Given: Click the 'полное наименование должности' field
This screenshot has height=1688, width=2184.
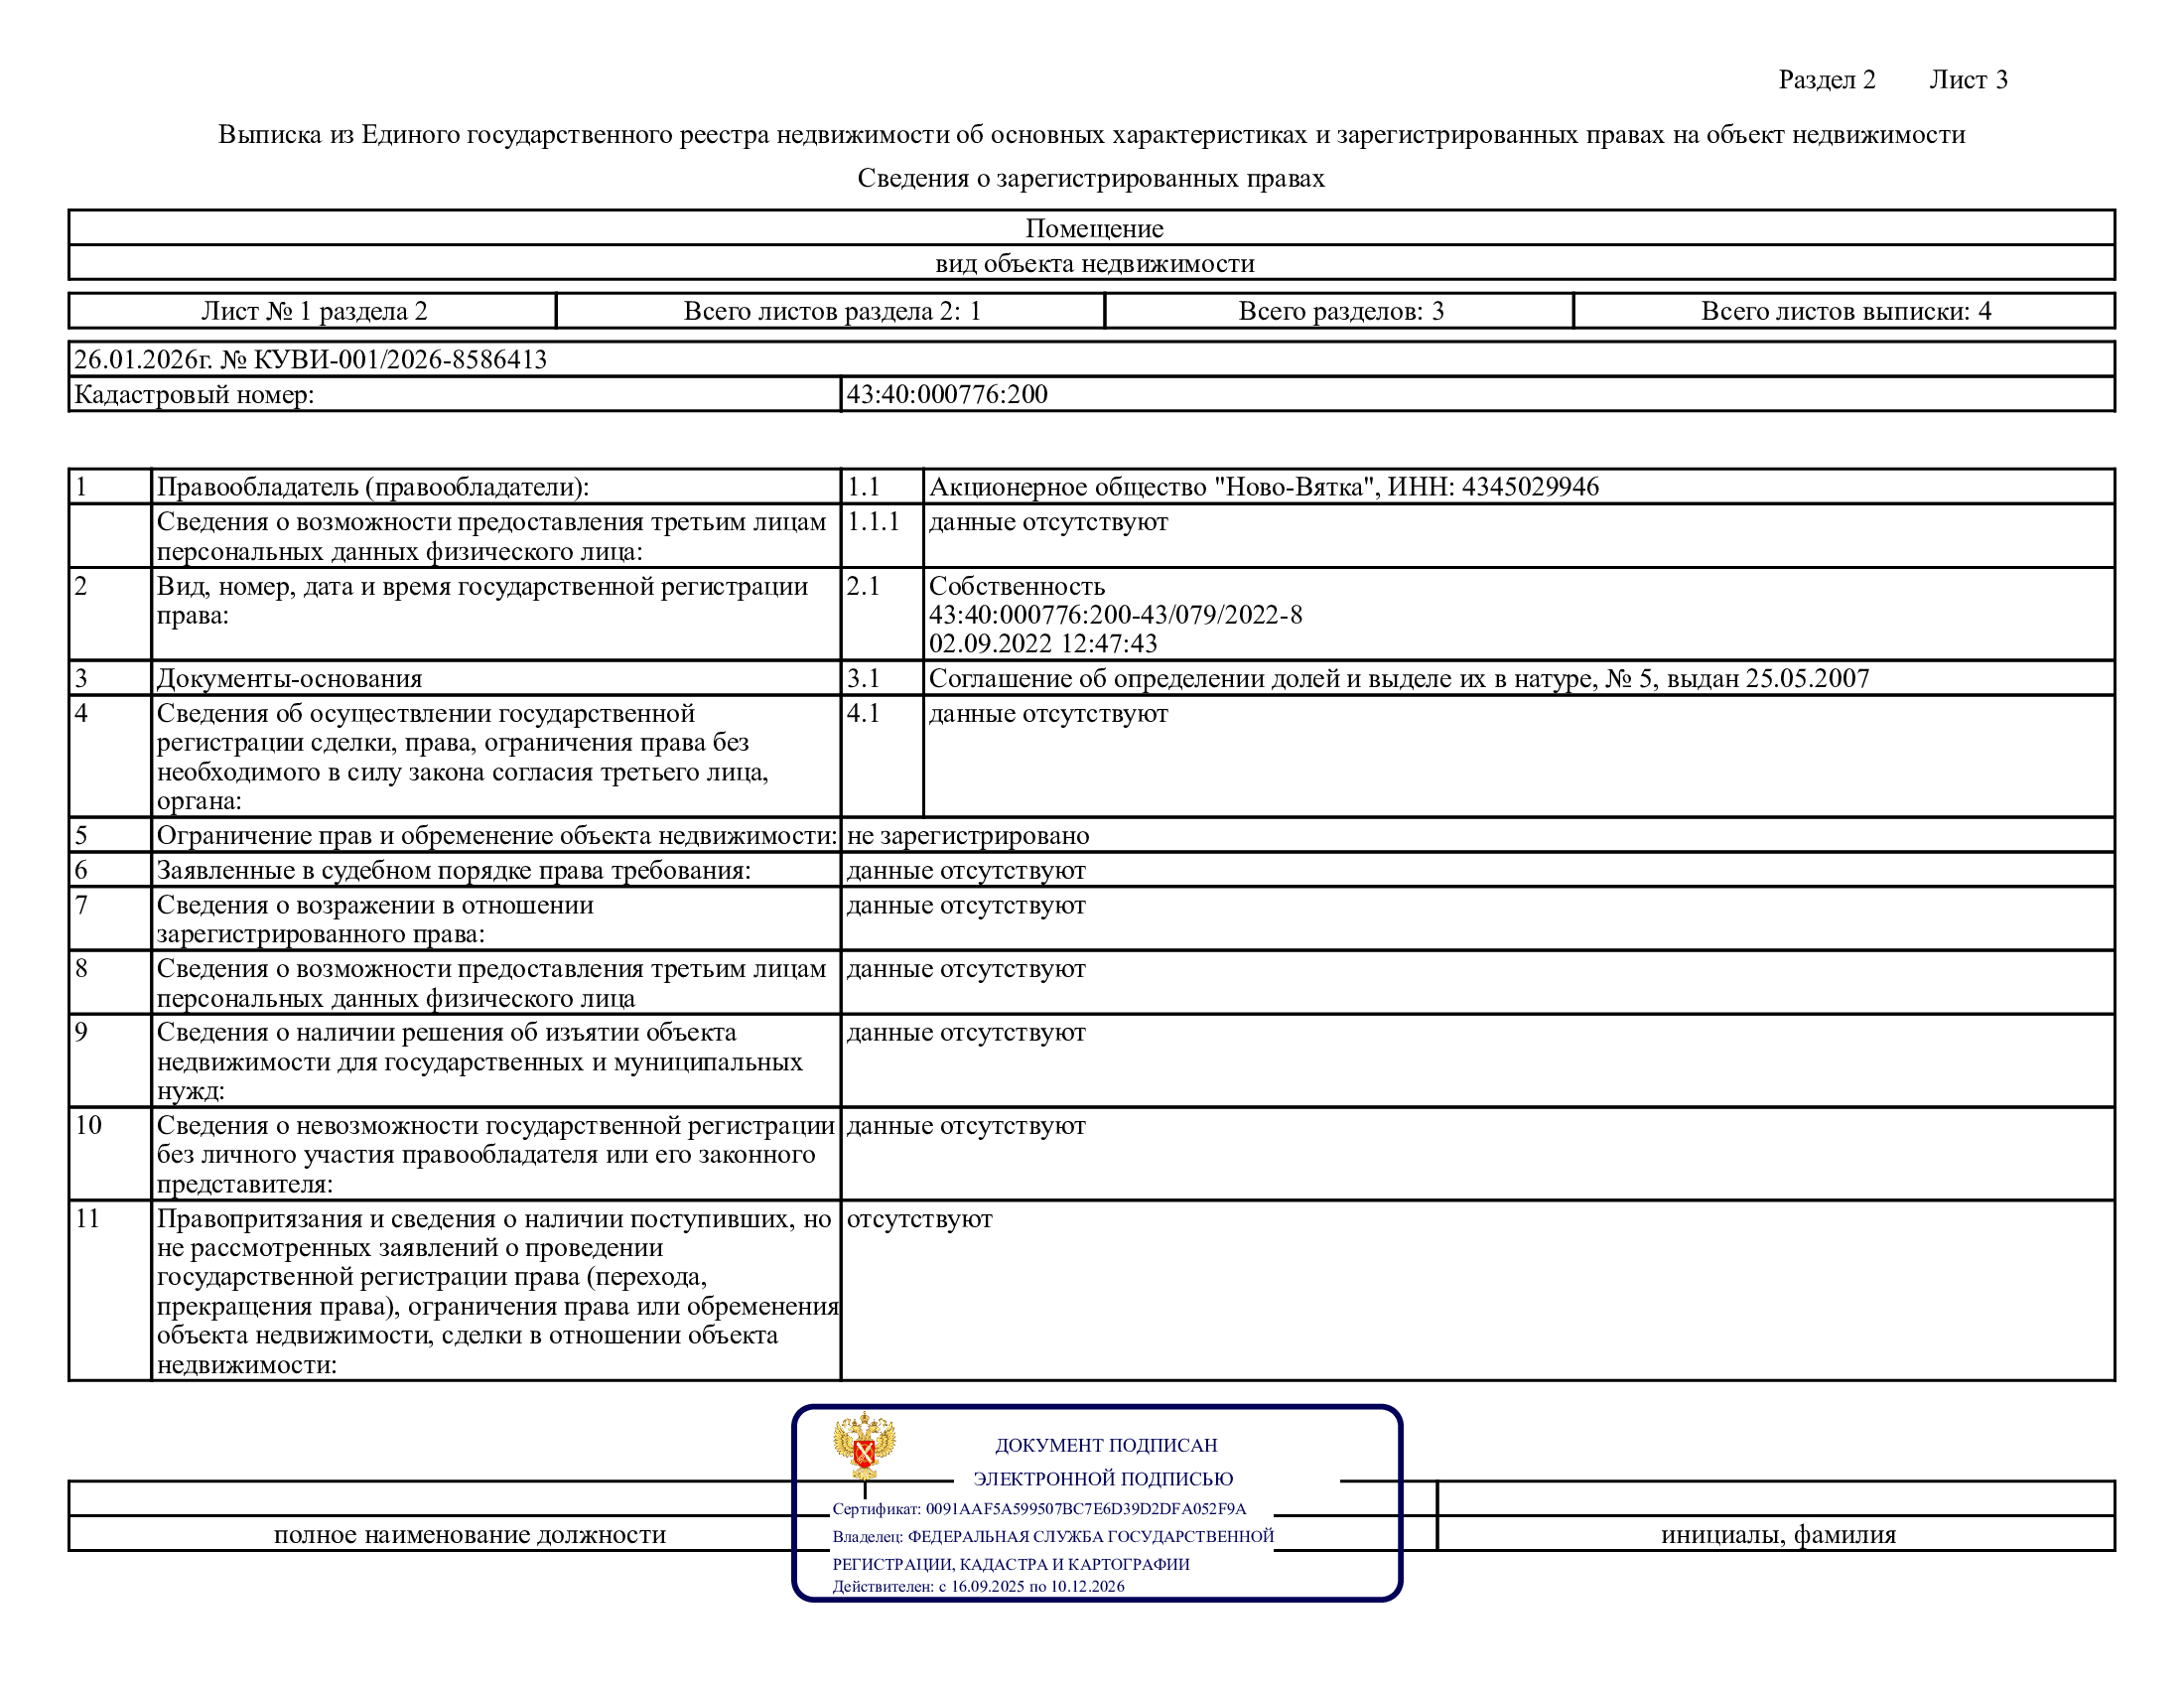Looking at the screenshot, I should [x=469, y=1534].
